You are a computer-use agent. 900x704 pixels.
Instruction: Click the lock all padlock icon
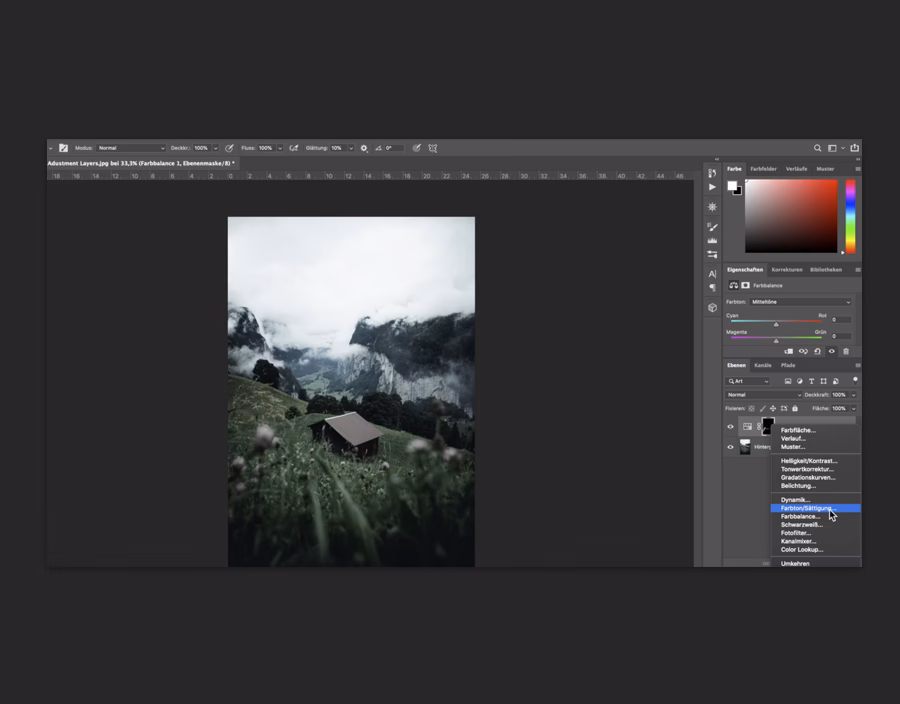tap(795, 408)
